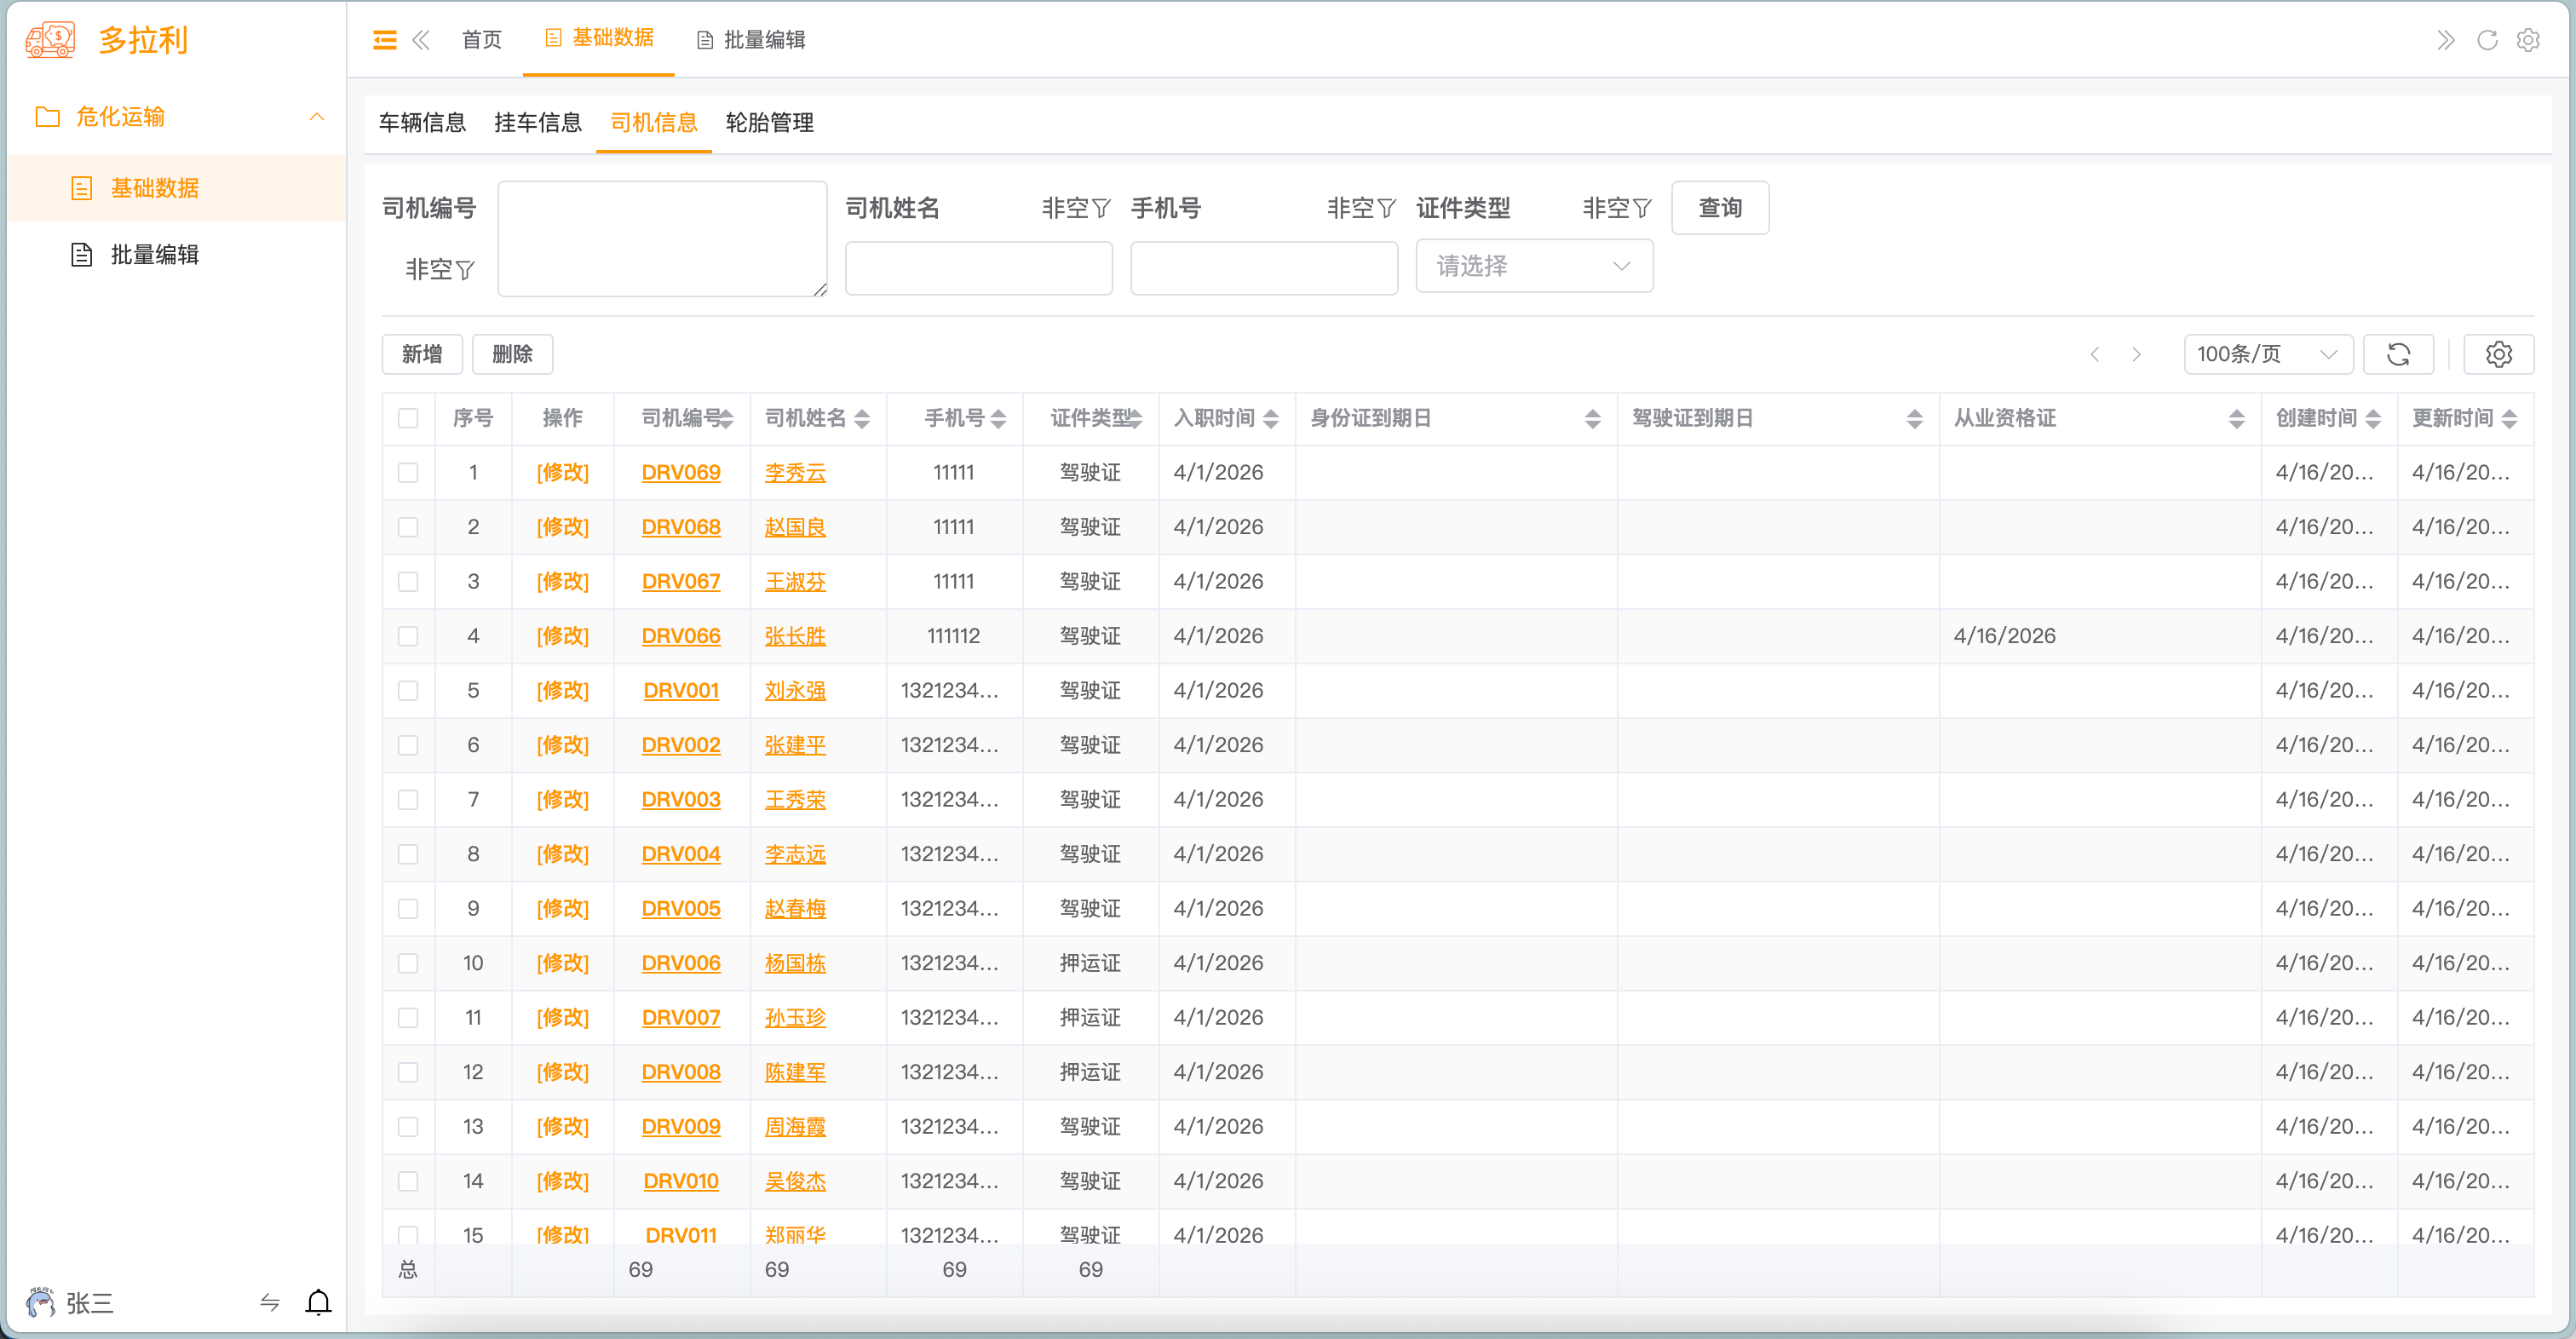Screen dimensions: 2576x1339
Task: Select the header checkbox to choose all rows
Action: pos(408,419)
